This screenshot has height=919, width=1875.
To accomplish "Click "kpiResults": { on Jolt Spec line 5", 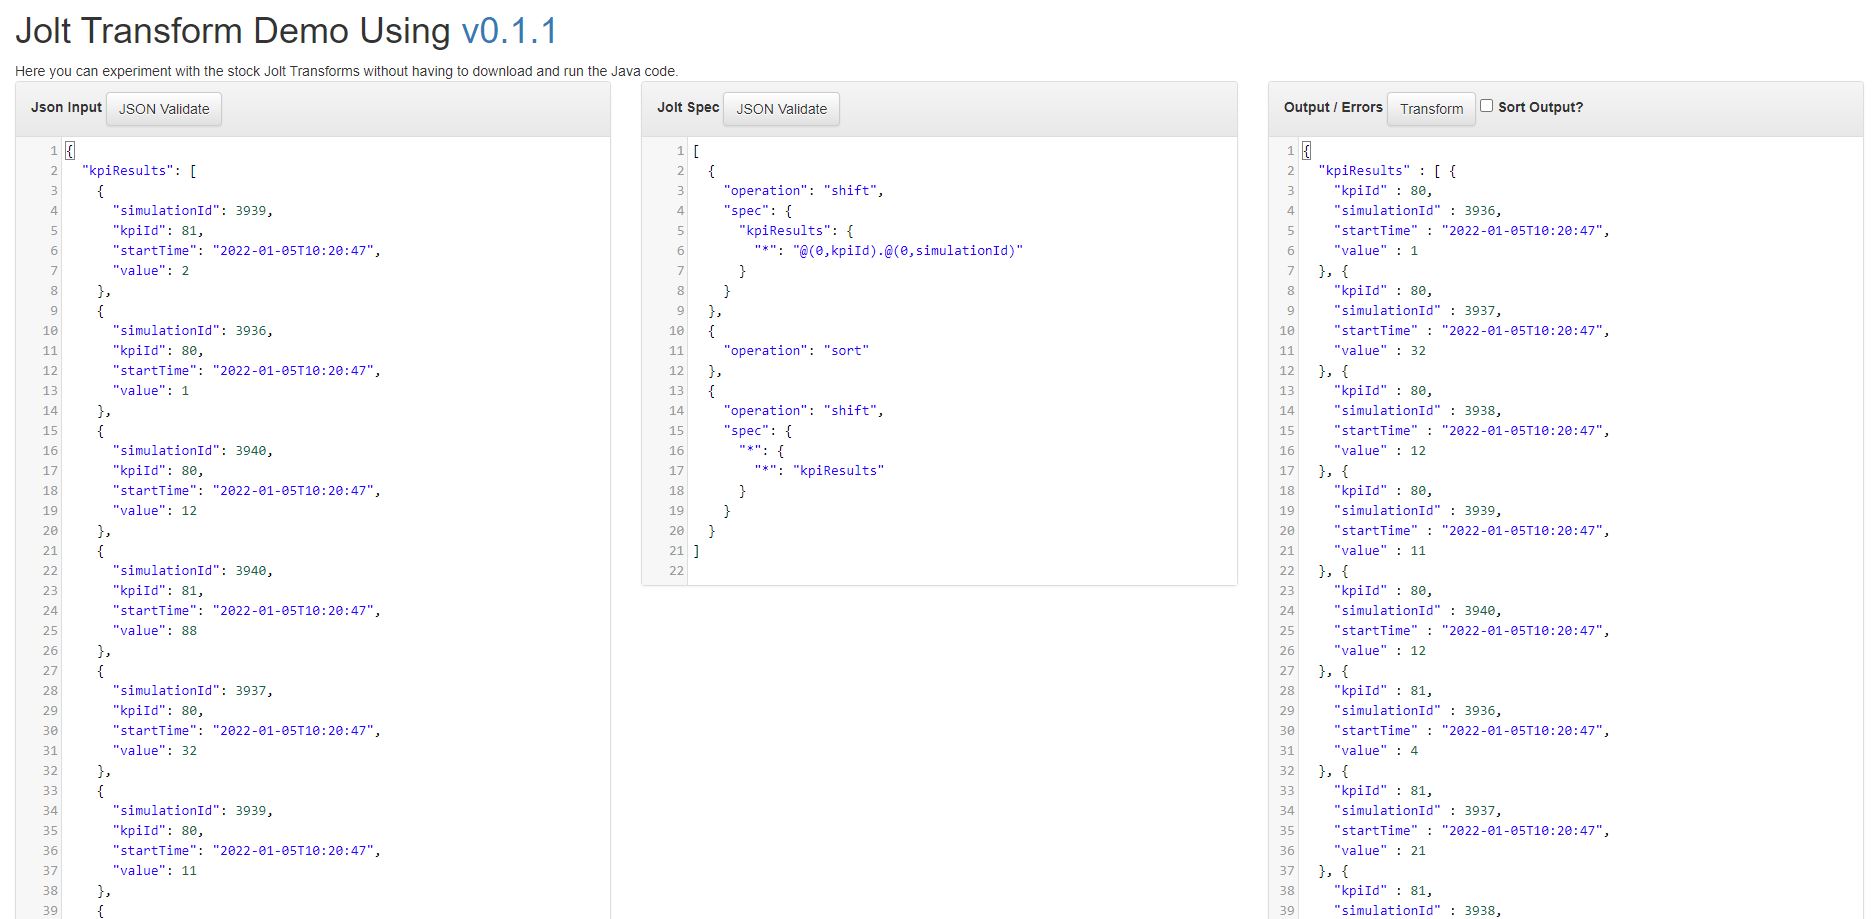I will (x=796, y=231).
